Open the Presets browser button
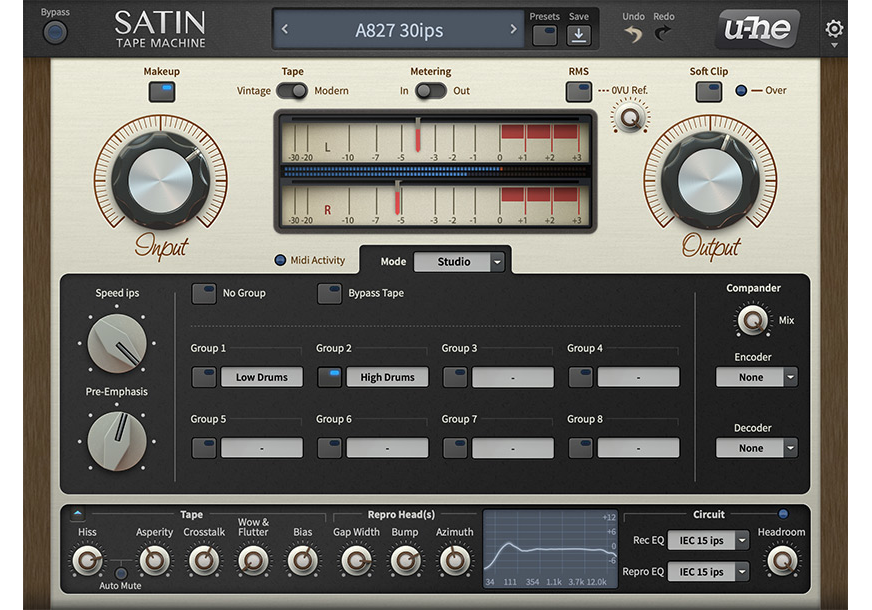 pos(544,36)
